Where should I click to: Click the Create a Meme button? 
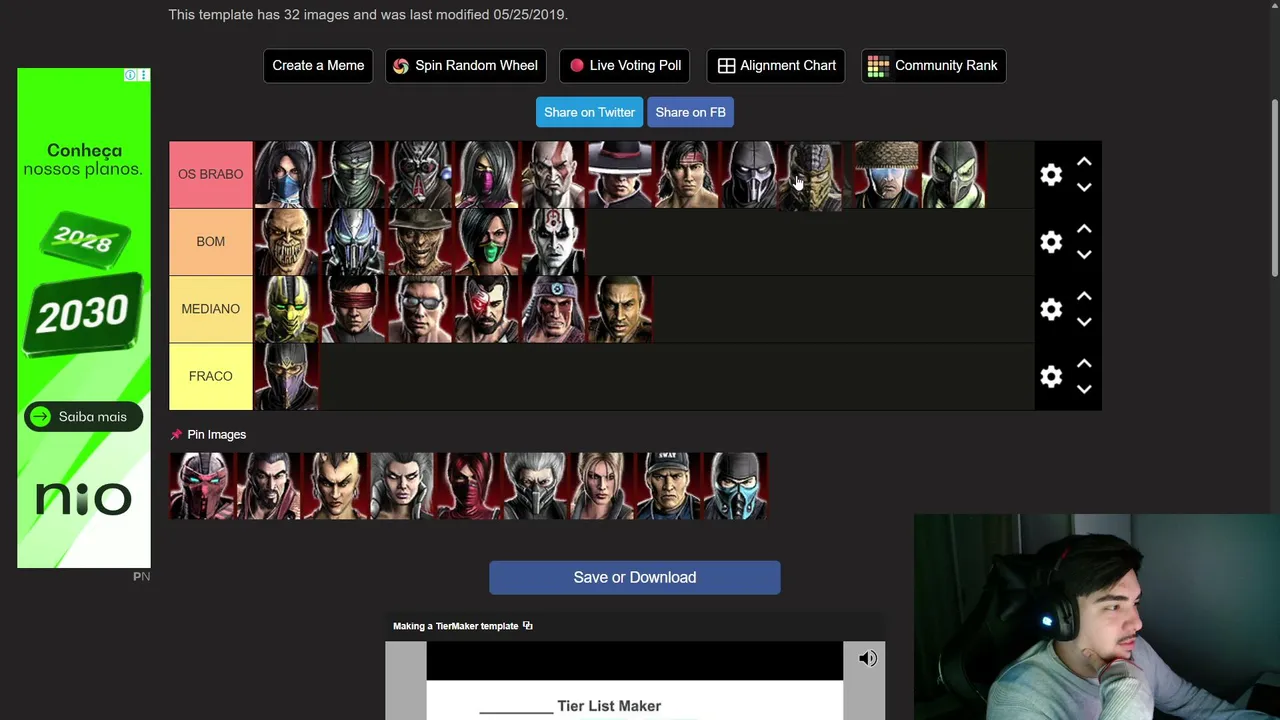pyautogui.click(x=318, y=66)
